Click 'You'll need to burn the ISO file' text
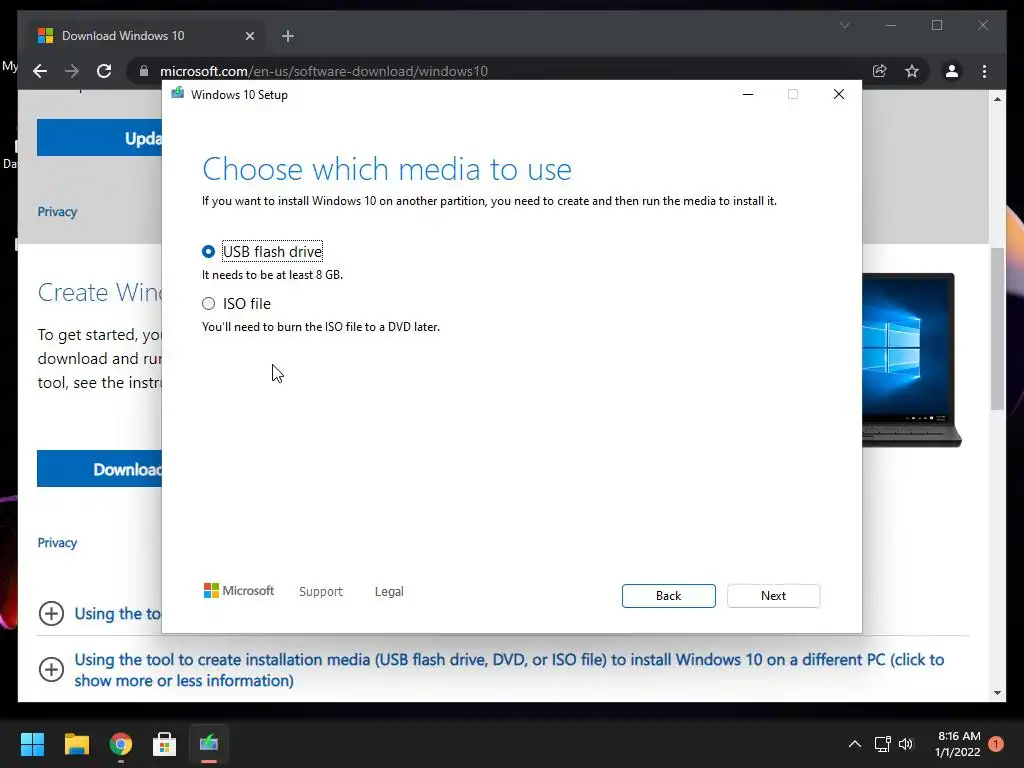Viewport: 1024px width, 768px height. pos(321,327)
